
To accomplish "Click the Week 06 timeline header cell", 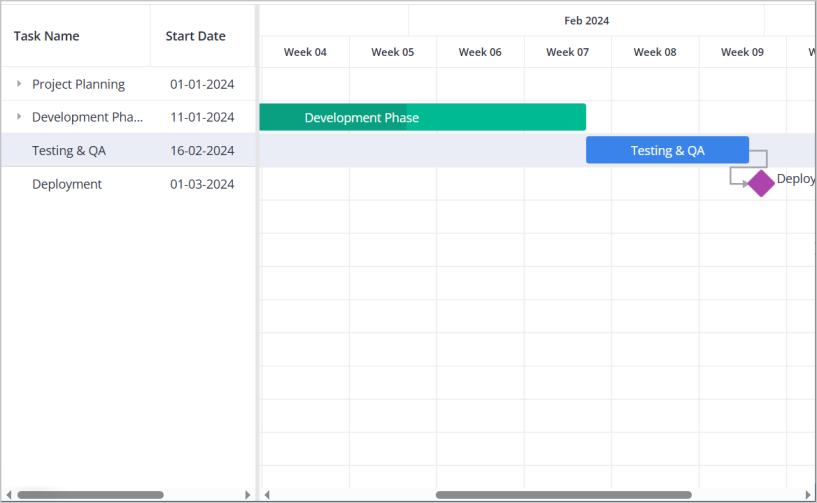I will tap(480, 52).
